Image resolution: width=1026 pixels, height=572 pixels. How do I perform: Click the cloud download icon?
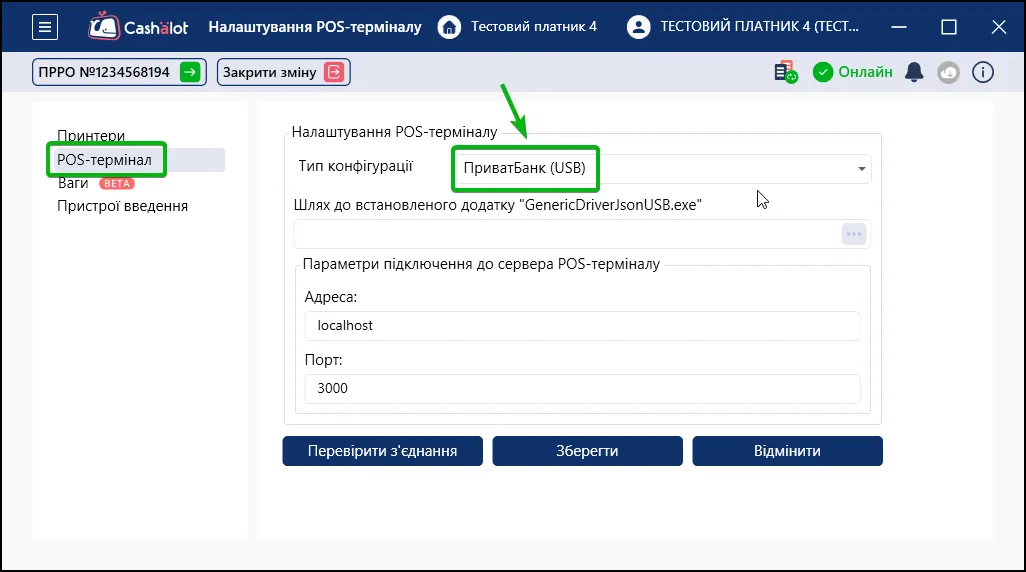click(948, 72)
